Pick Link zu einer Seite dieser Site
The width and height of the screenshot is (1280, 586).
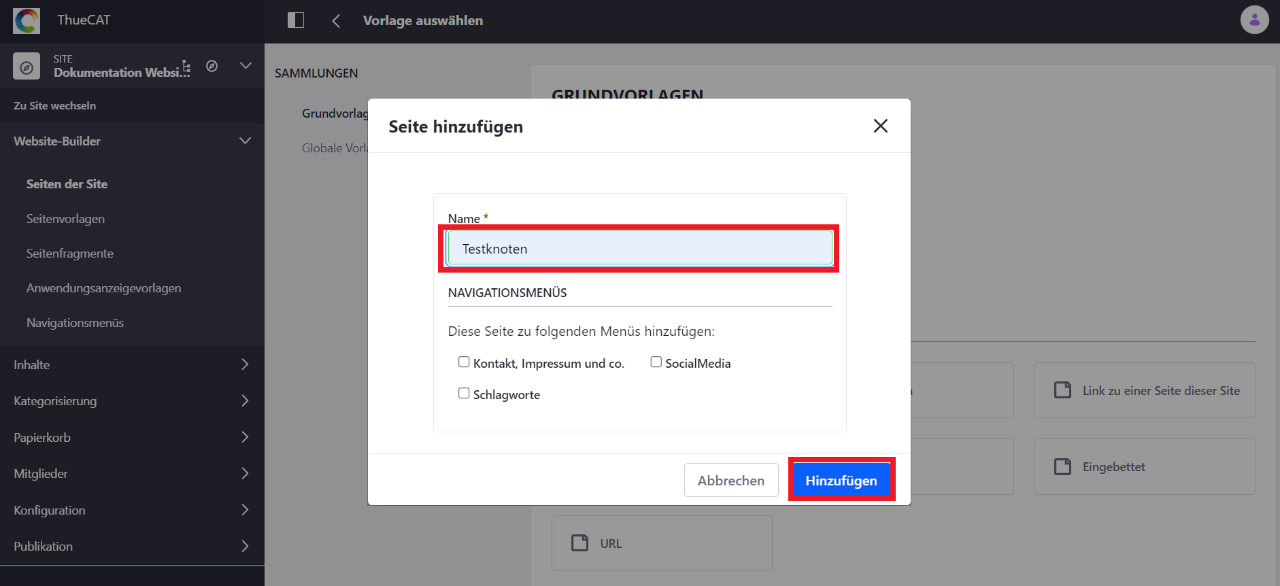pos(1144,390)
